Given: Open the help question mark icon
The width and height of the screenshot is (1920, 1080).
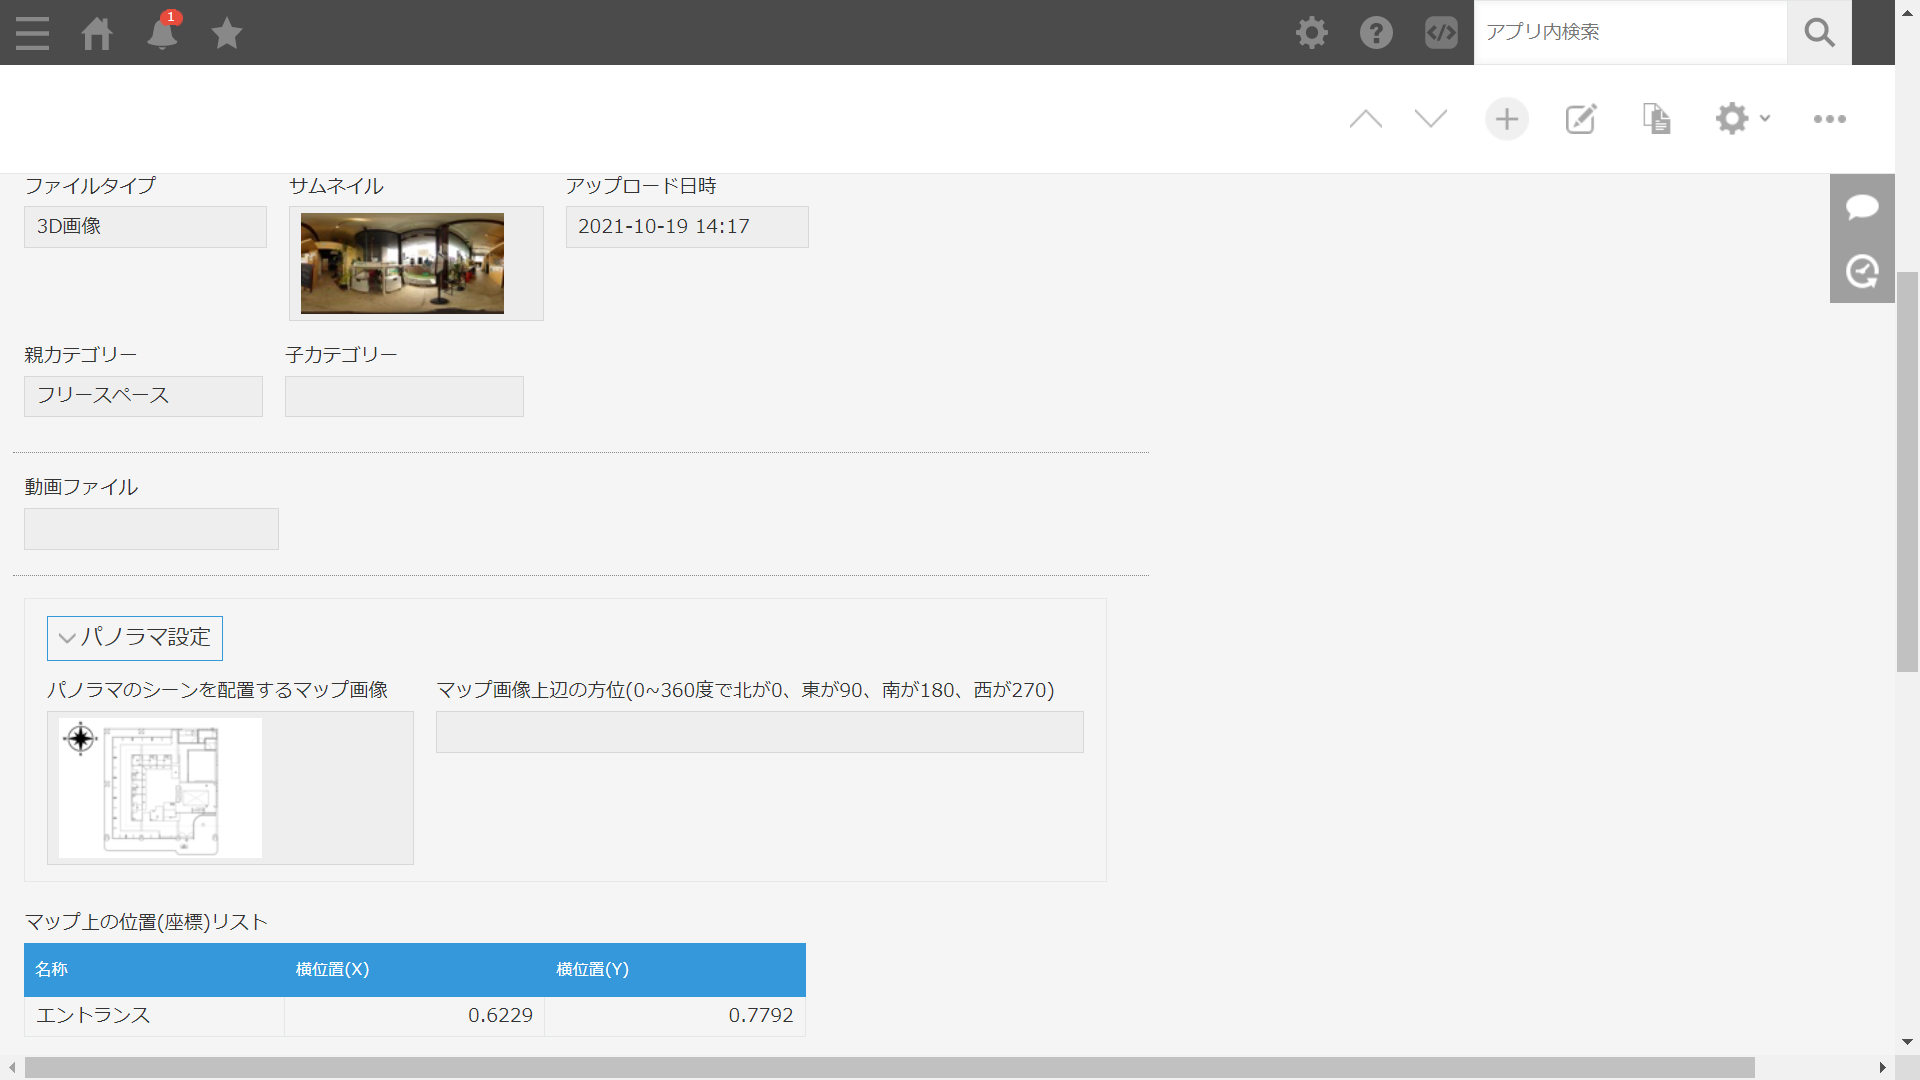Looking at the screenshot, I should pos(1376,33).
